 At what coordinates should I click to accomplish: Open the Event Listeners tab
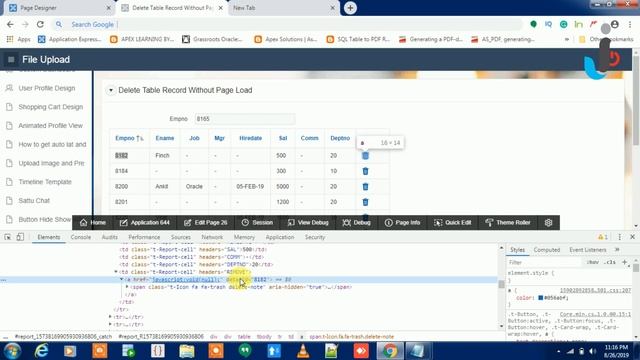pos(588,249)
